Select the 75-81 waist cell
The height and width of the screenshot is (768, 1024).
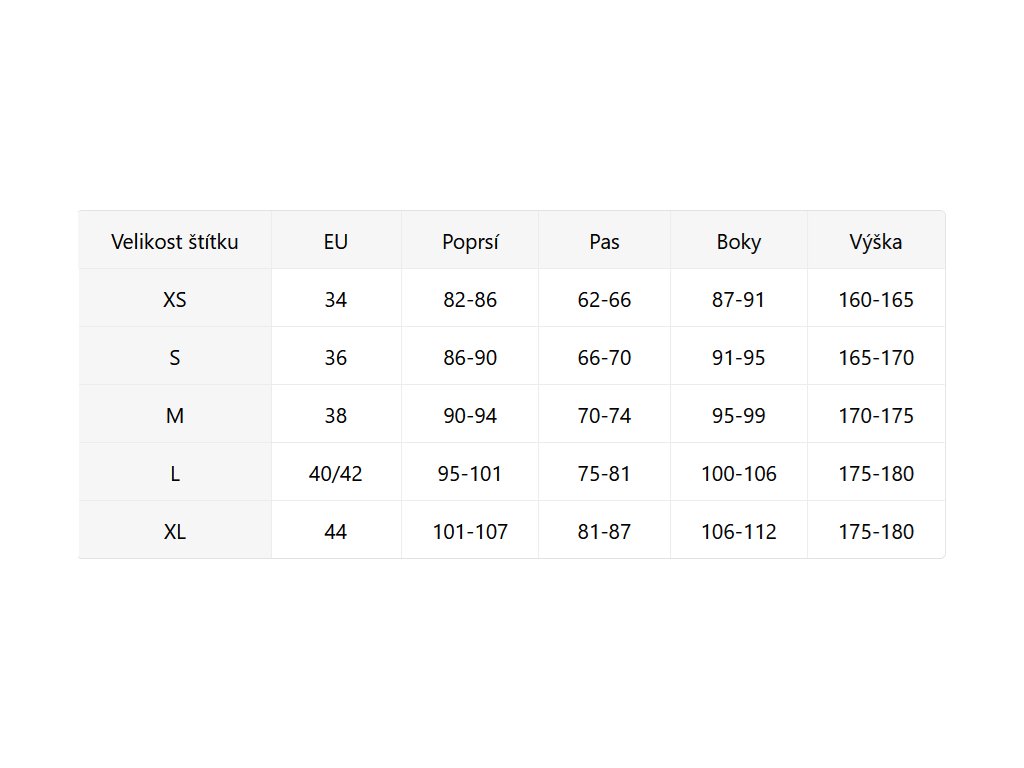pyautogui.click(x=604, y=473)
